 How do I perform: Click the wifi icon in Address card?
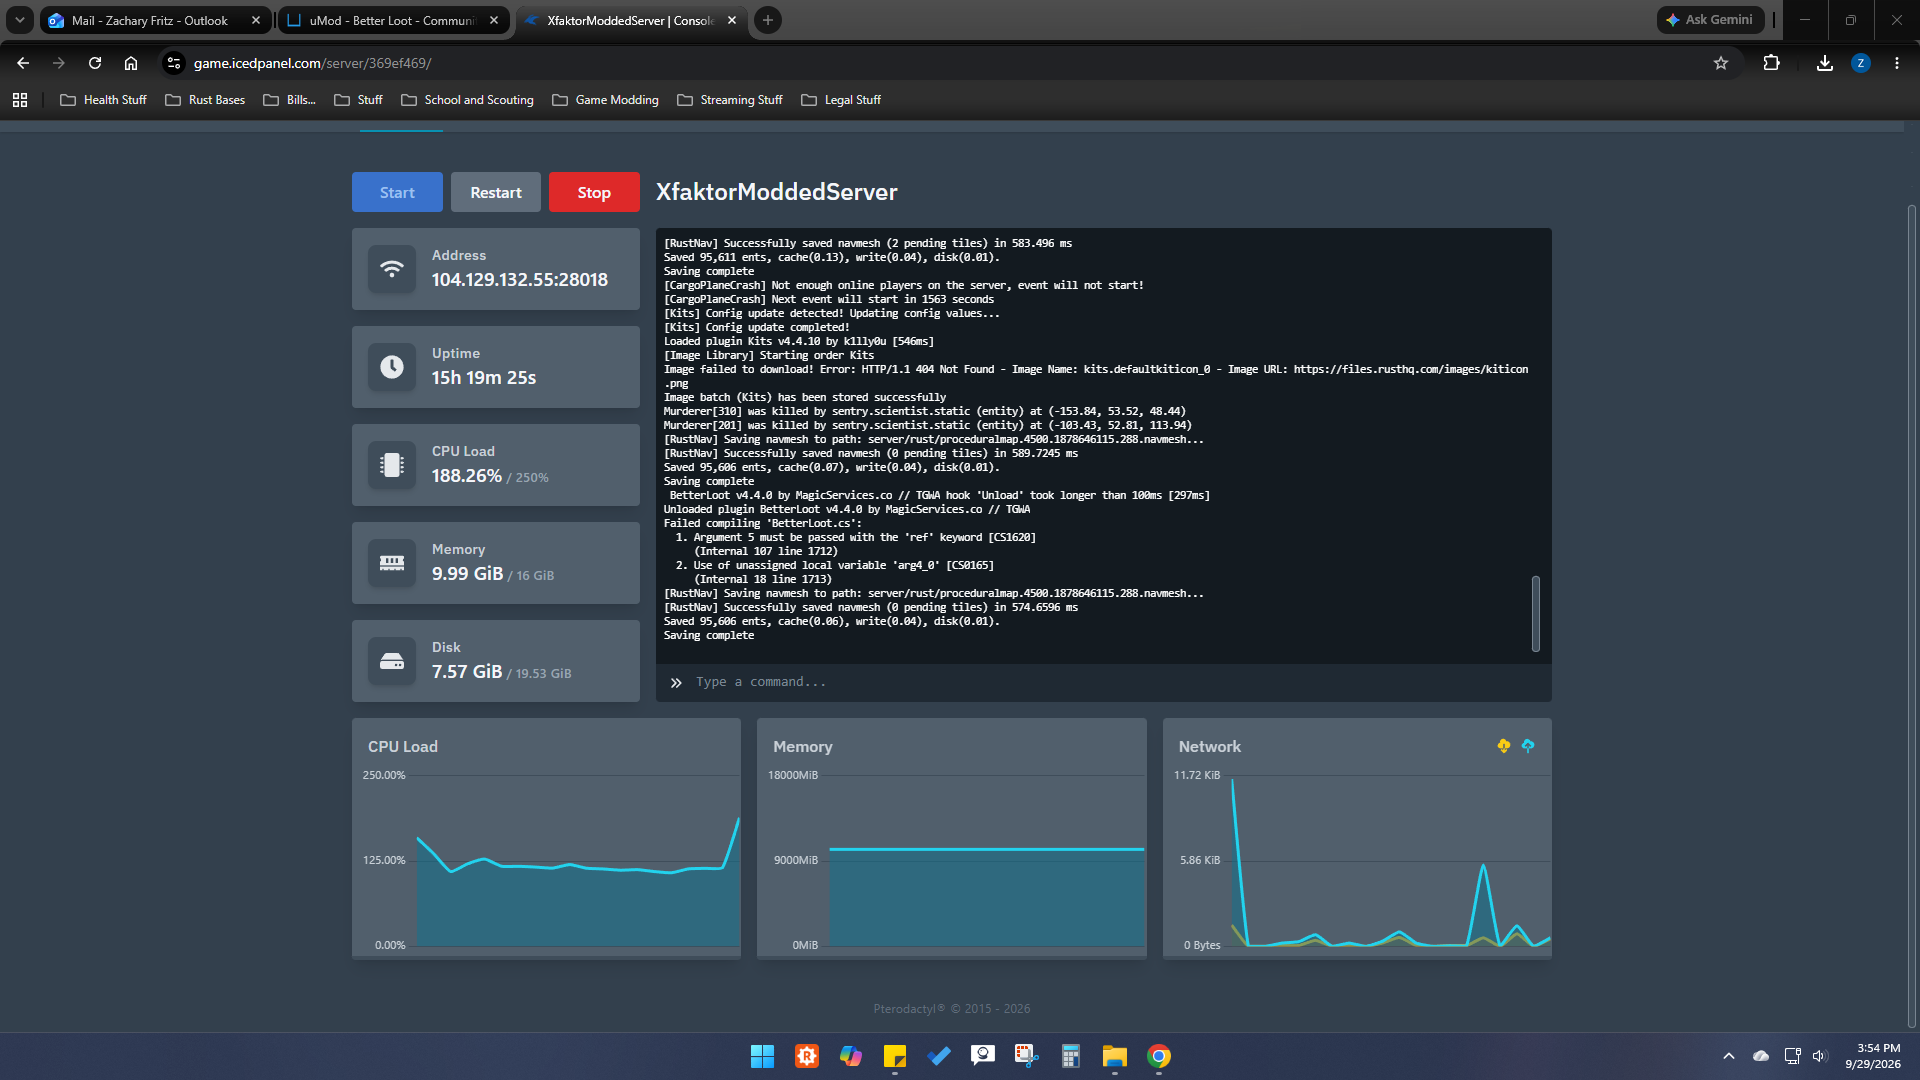(x=392, y=269)
